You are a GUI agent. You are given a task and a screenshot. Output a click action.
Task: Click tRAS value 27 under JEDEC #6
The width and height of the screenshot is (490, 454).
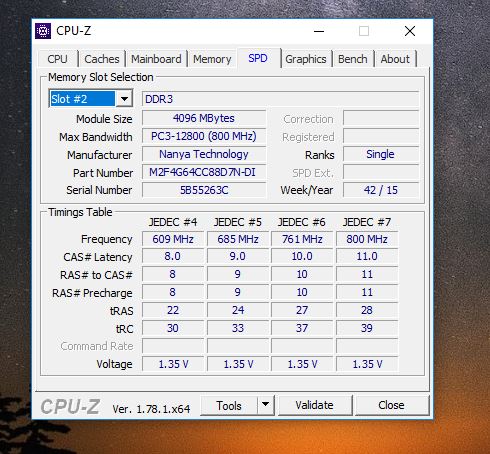click(302, 310)
